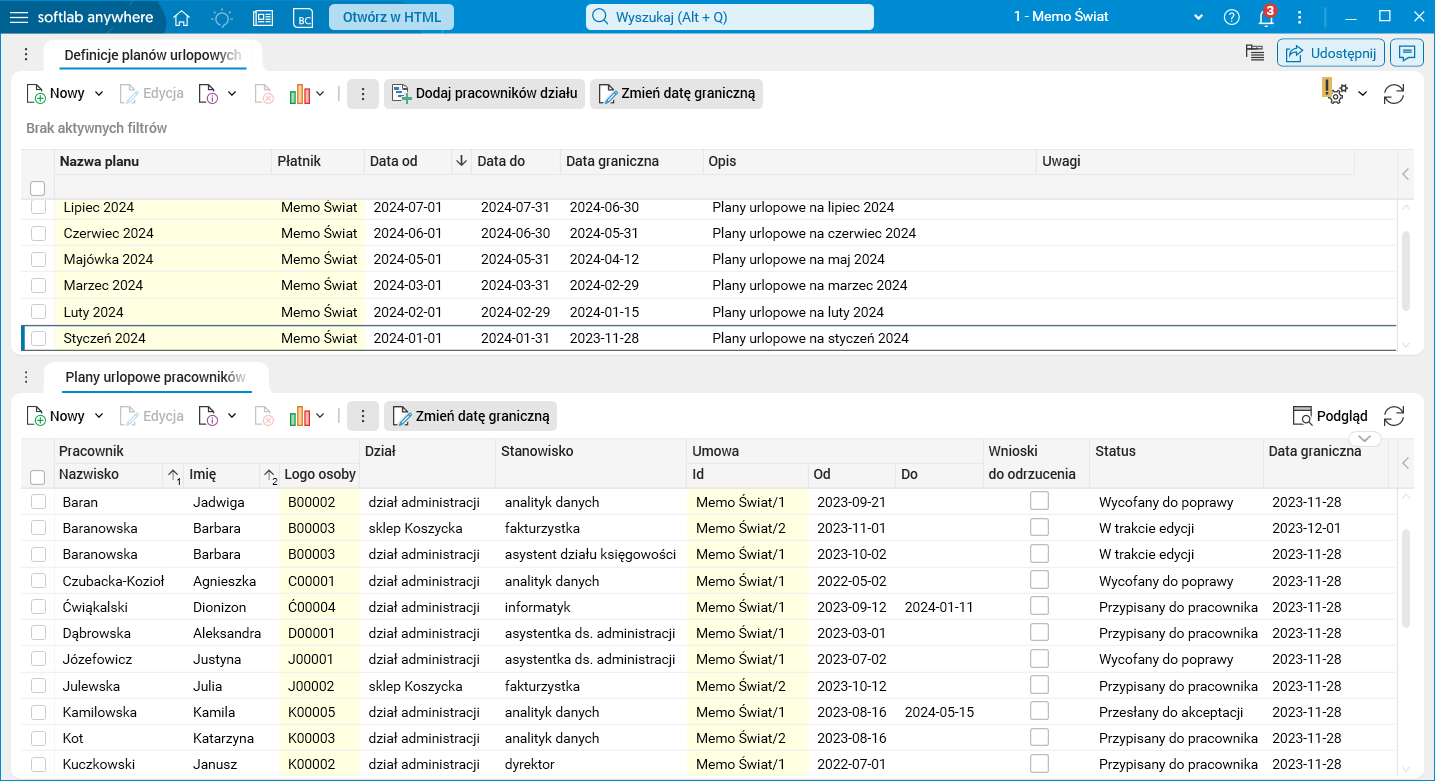
Task: Click the Wyszukaj search field
Action: 730,17
